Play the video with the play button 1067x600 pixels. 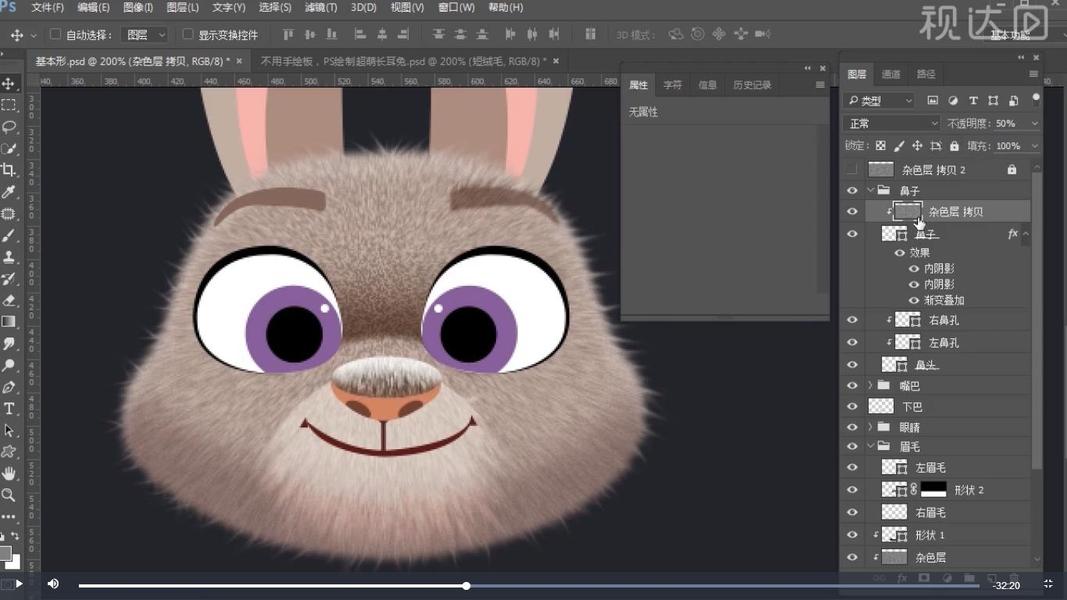19,584
